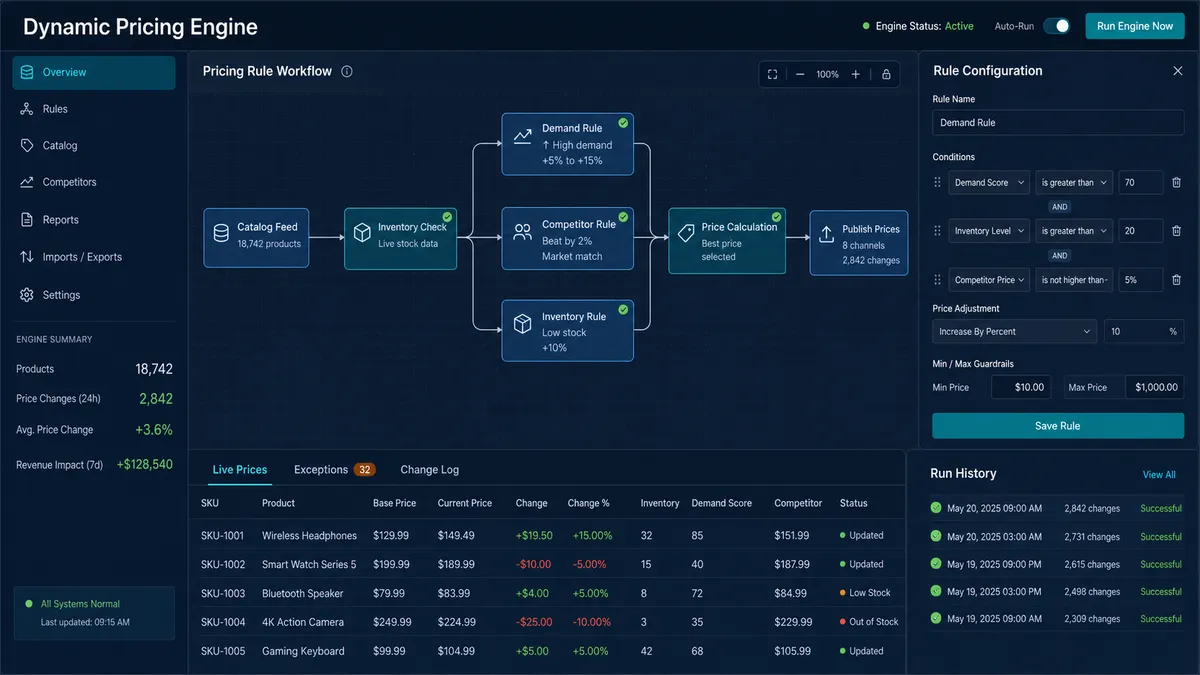Click the Low Stock status for SKU-1003

pyautogui.click(x=864, y=593)
